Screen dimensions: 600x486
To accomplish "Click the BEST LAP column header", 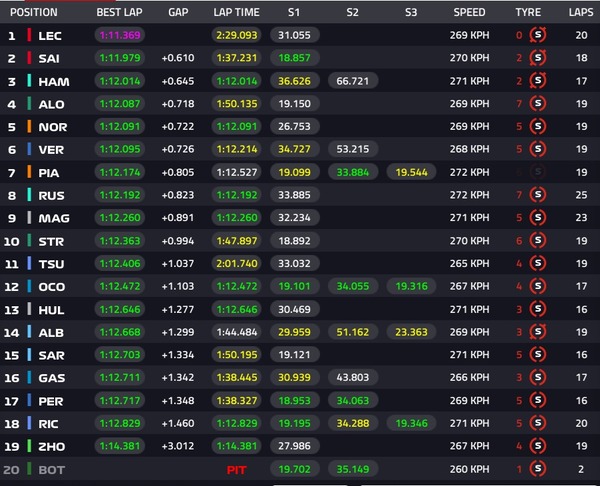I will point(119,12).
